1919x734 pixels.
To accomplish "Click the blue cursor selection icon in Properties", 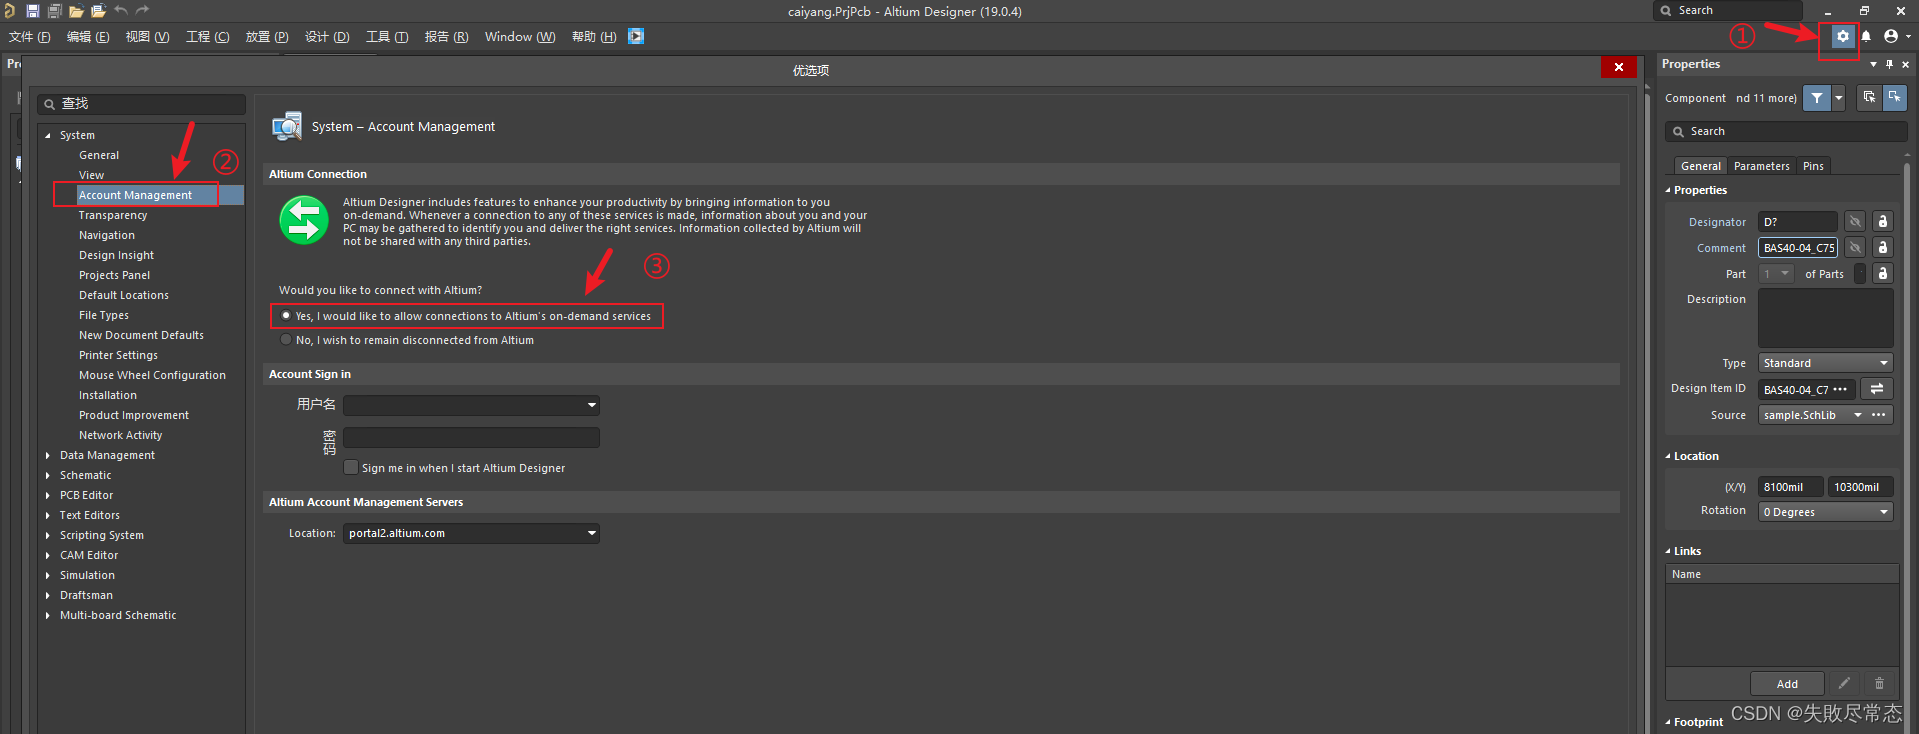I will [1895, 97].
